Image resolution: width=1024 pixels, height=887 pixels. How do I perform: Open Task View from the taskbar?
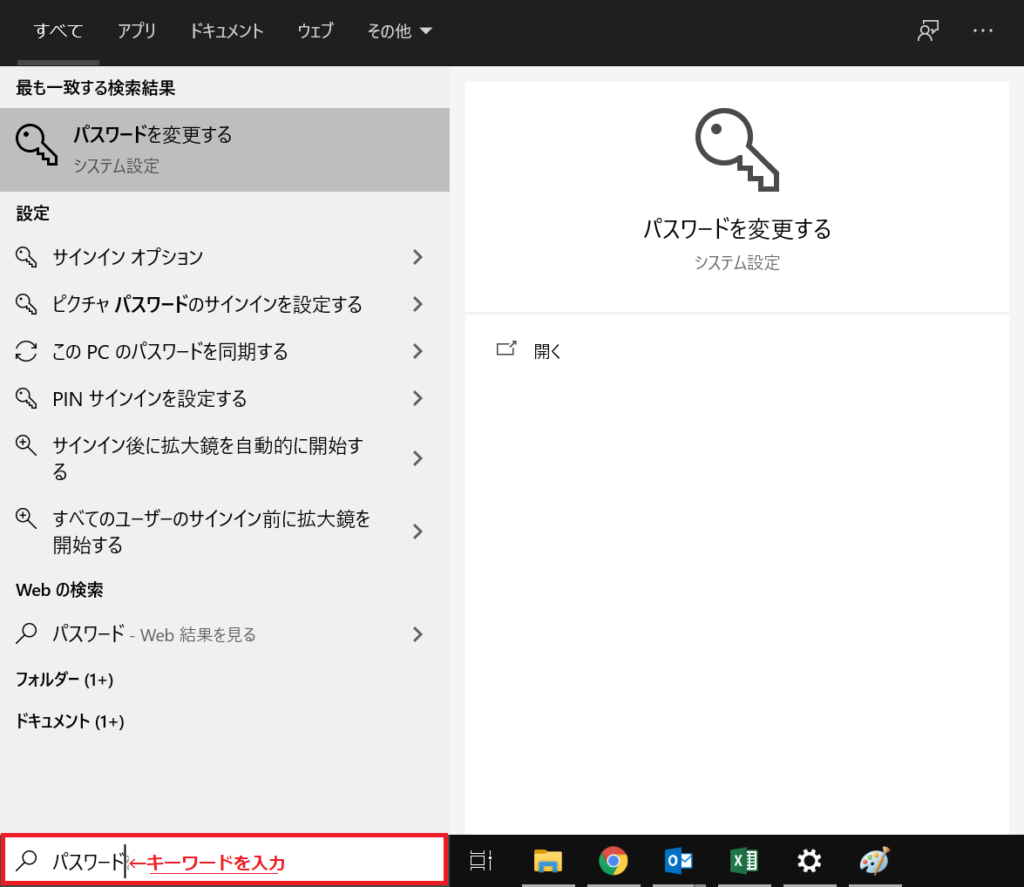481,860
